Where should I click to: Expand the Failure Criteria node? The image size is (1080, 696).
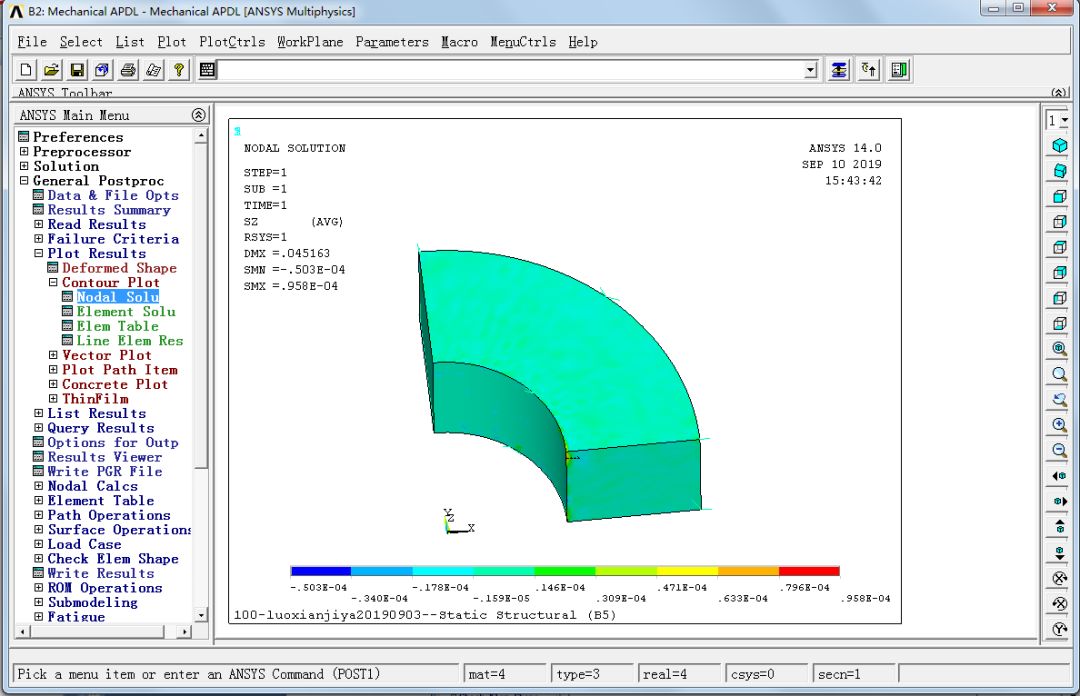39,238
